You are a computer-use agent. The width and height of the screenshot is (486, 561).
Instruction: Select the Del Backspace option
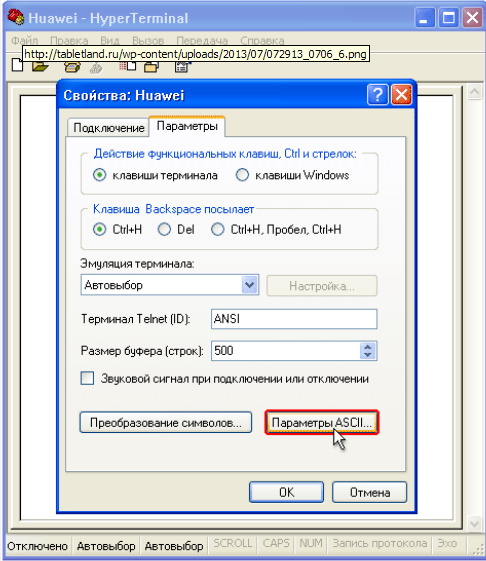(164, 229)
